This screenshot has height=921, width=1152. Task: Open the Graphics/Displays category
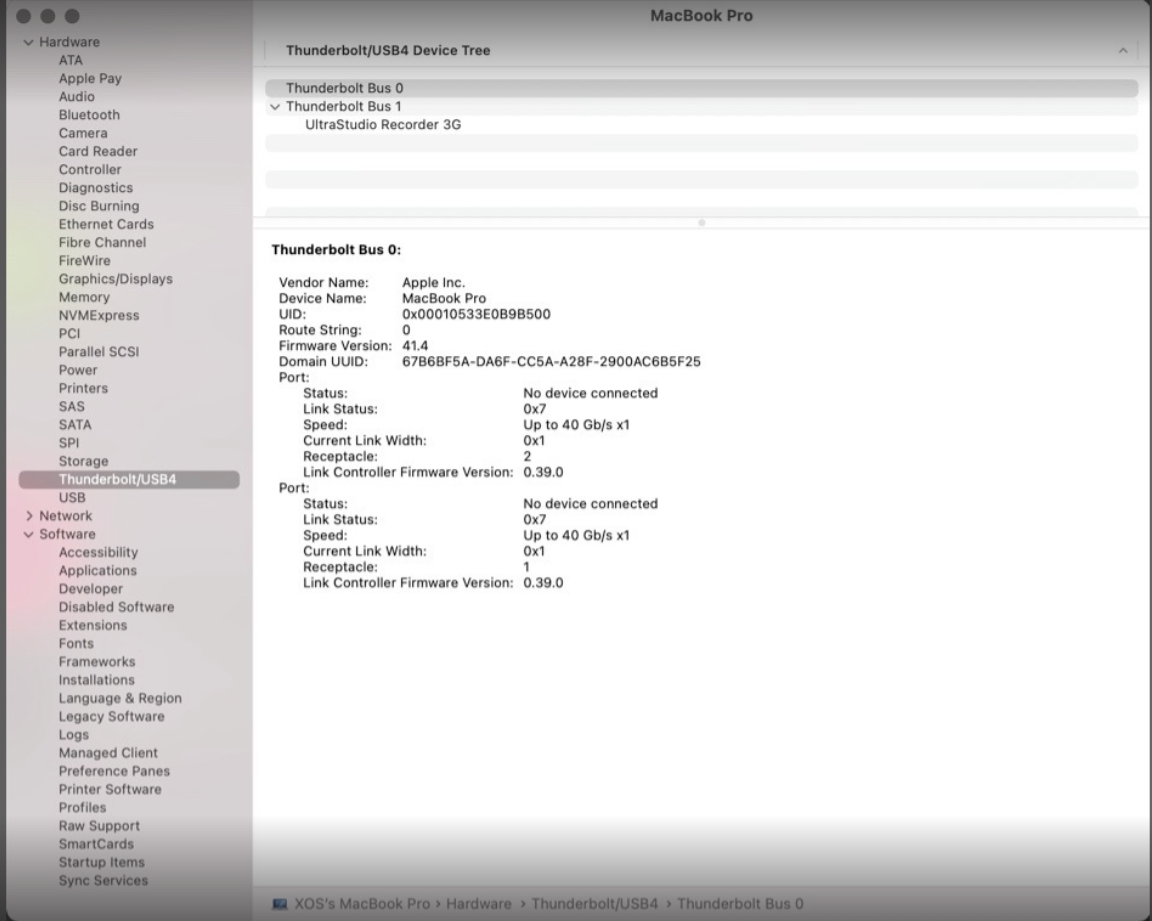pyautogui.click(x=115, y=279)
